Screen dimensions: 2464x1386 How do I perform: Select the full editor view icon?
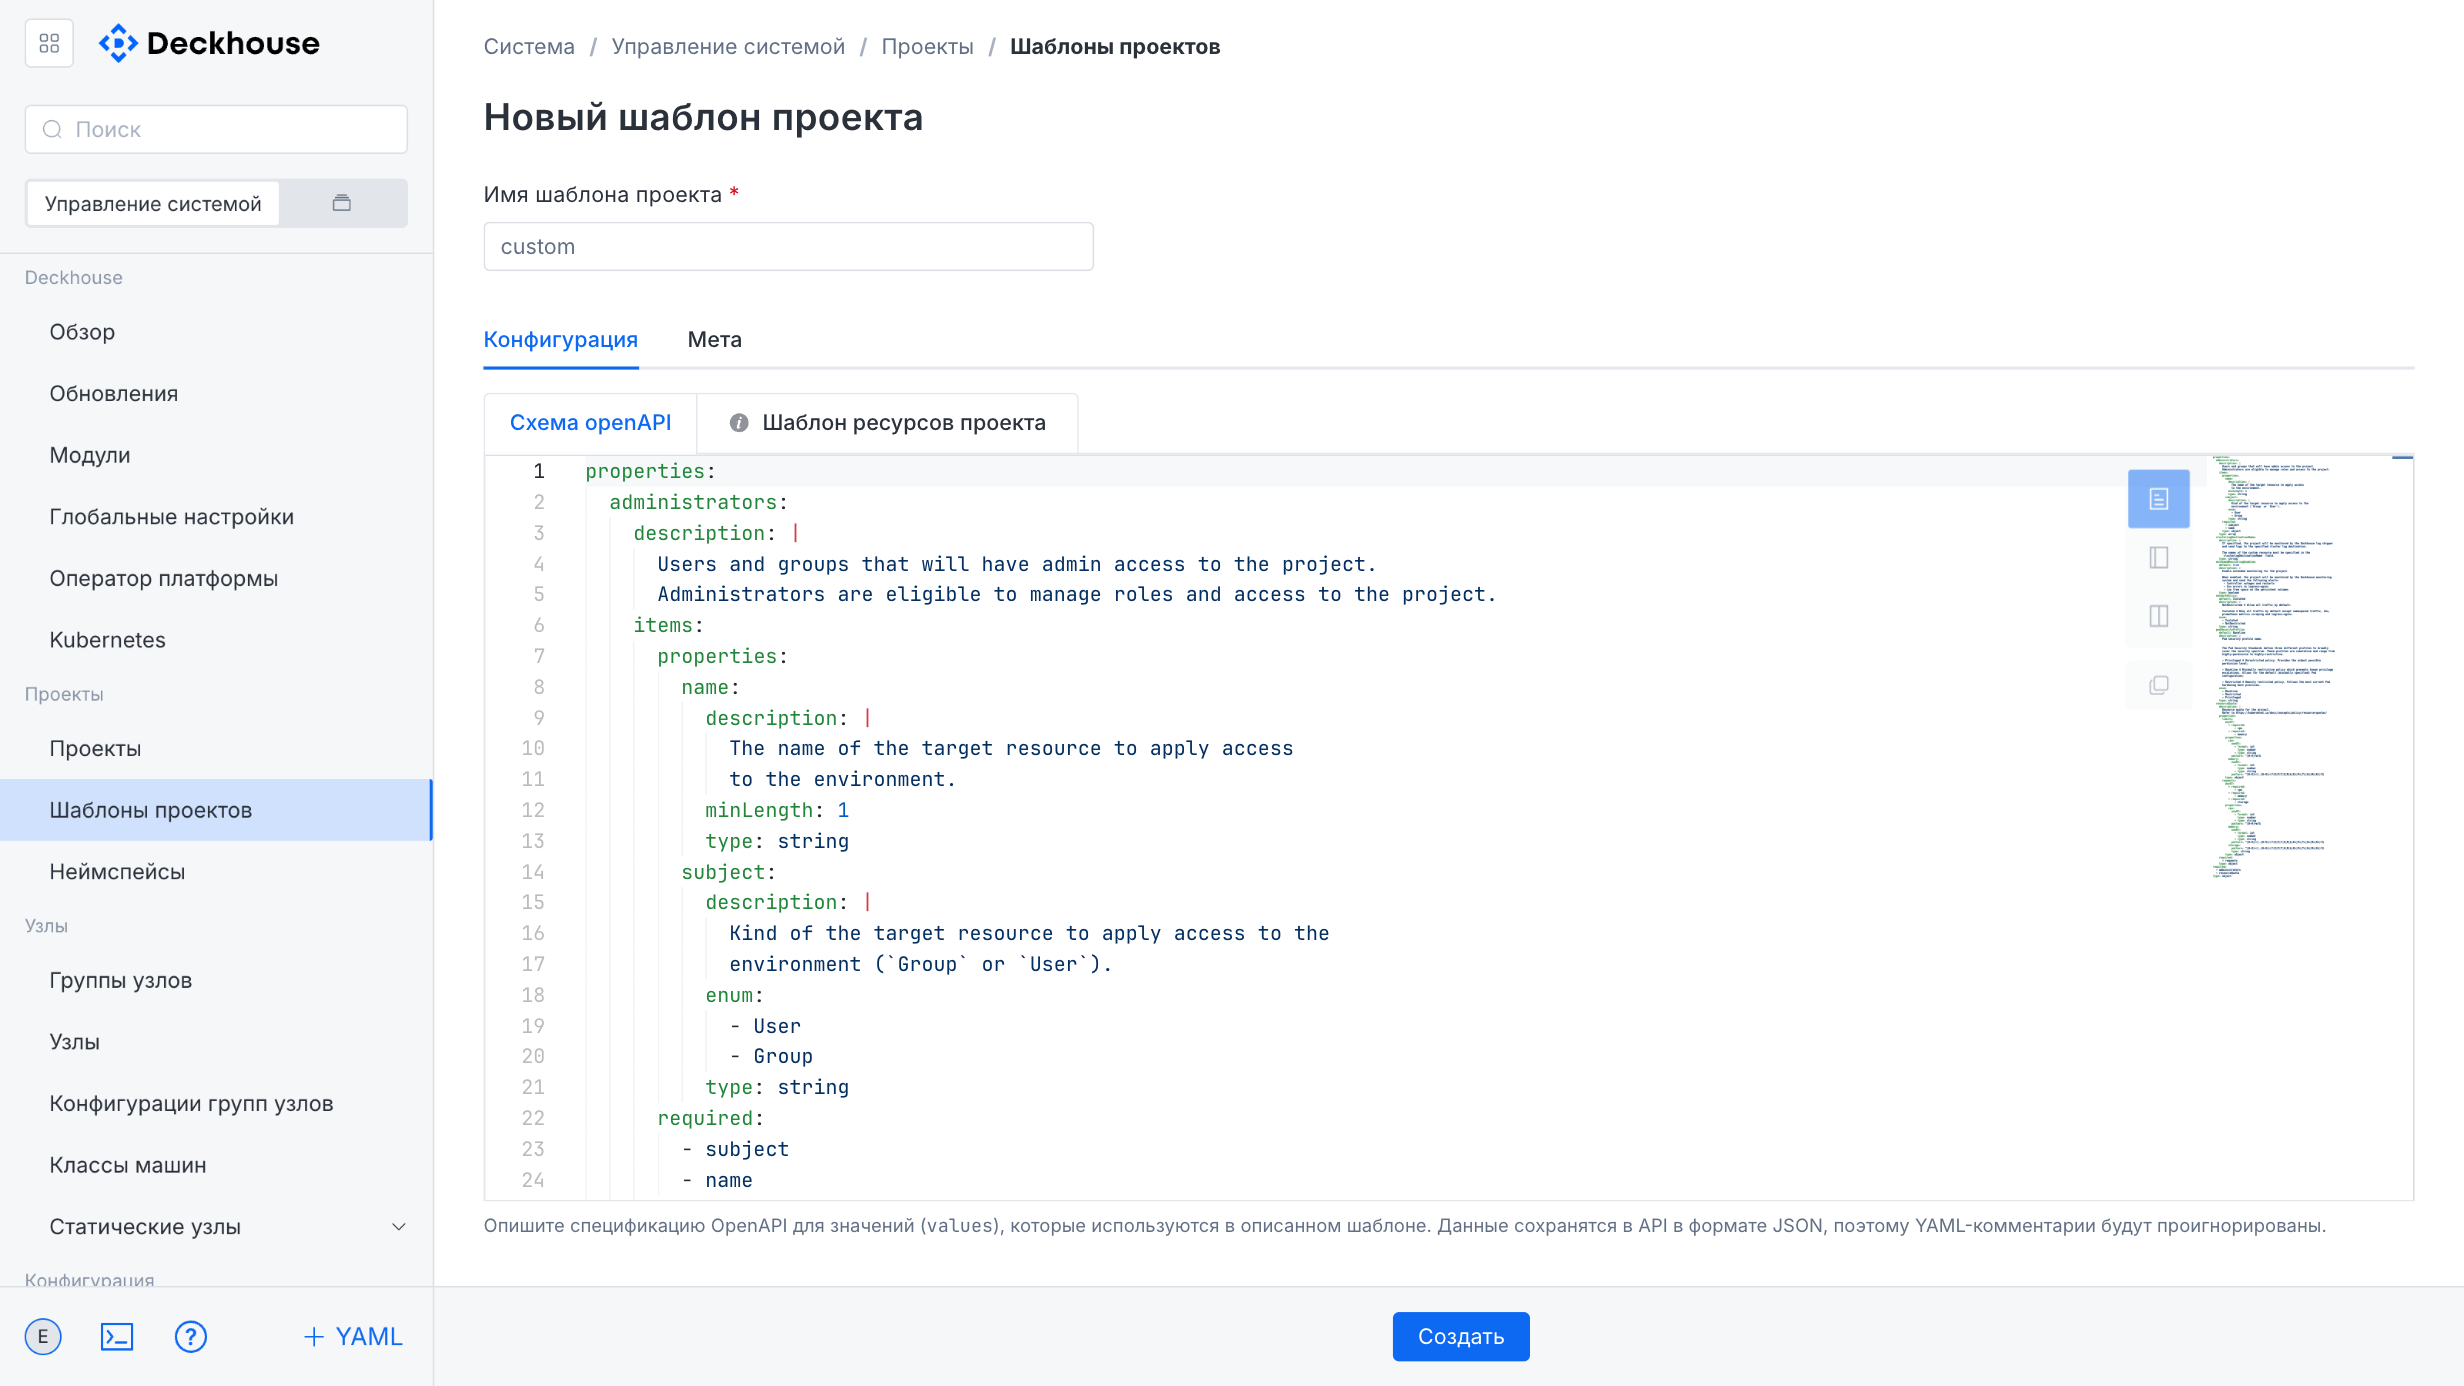[2159, 499]
